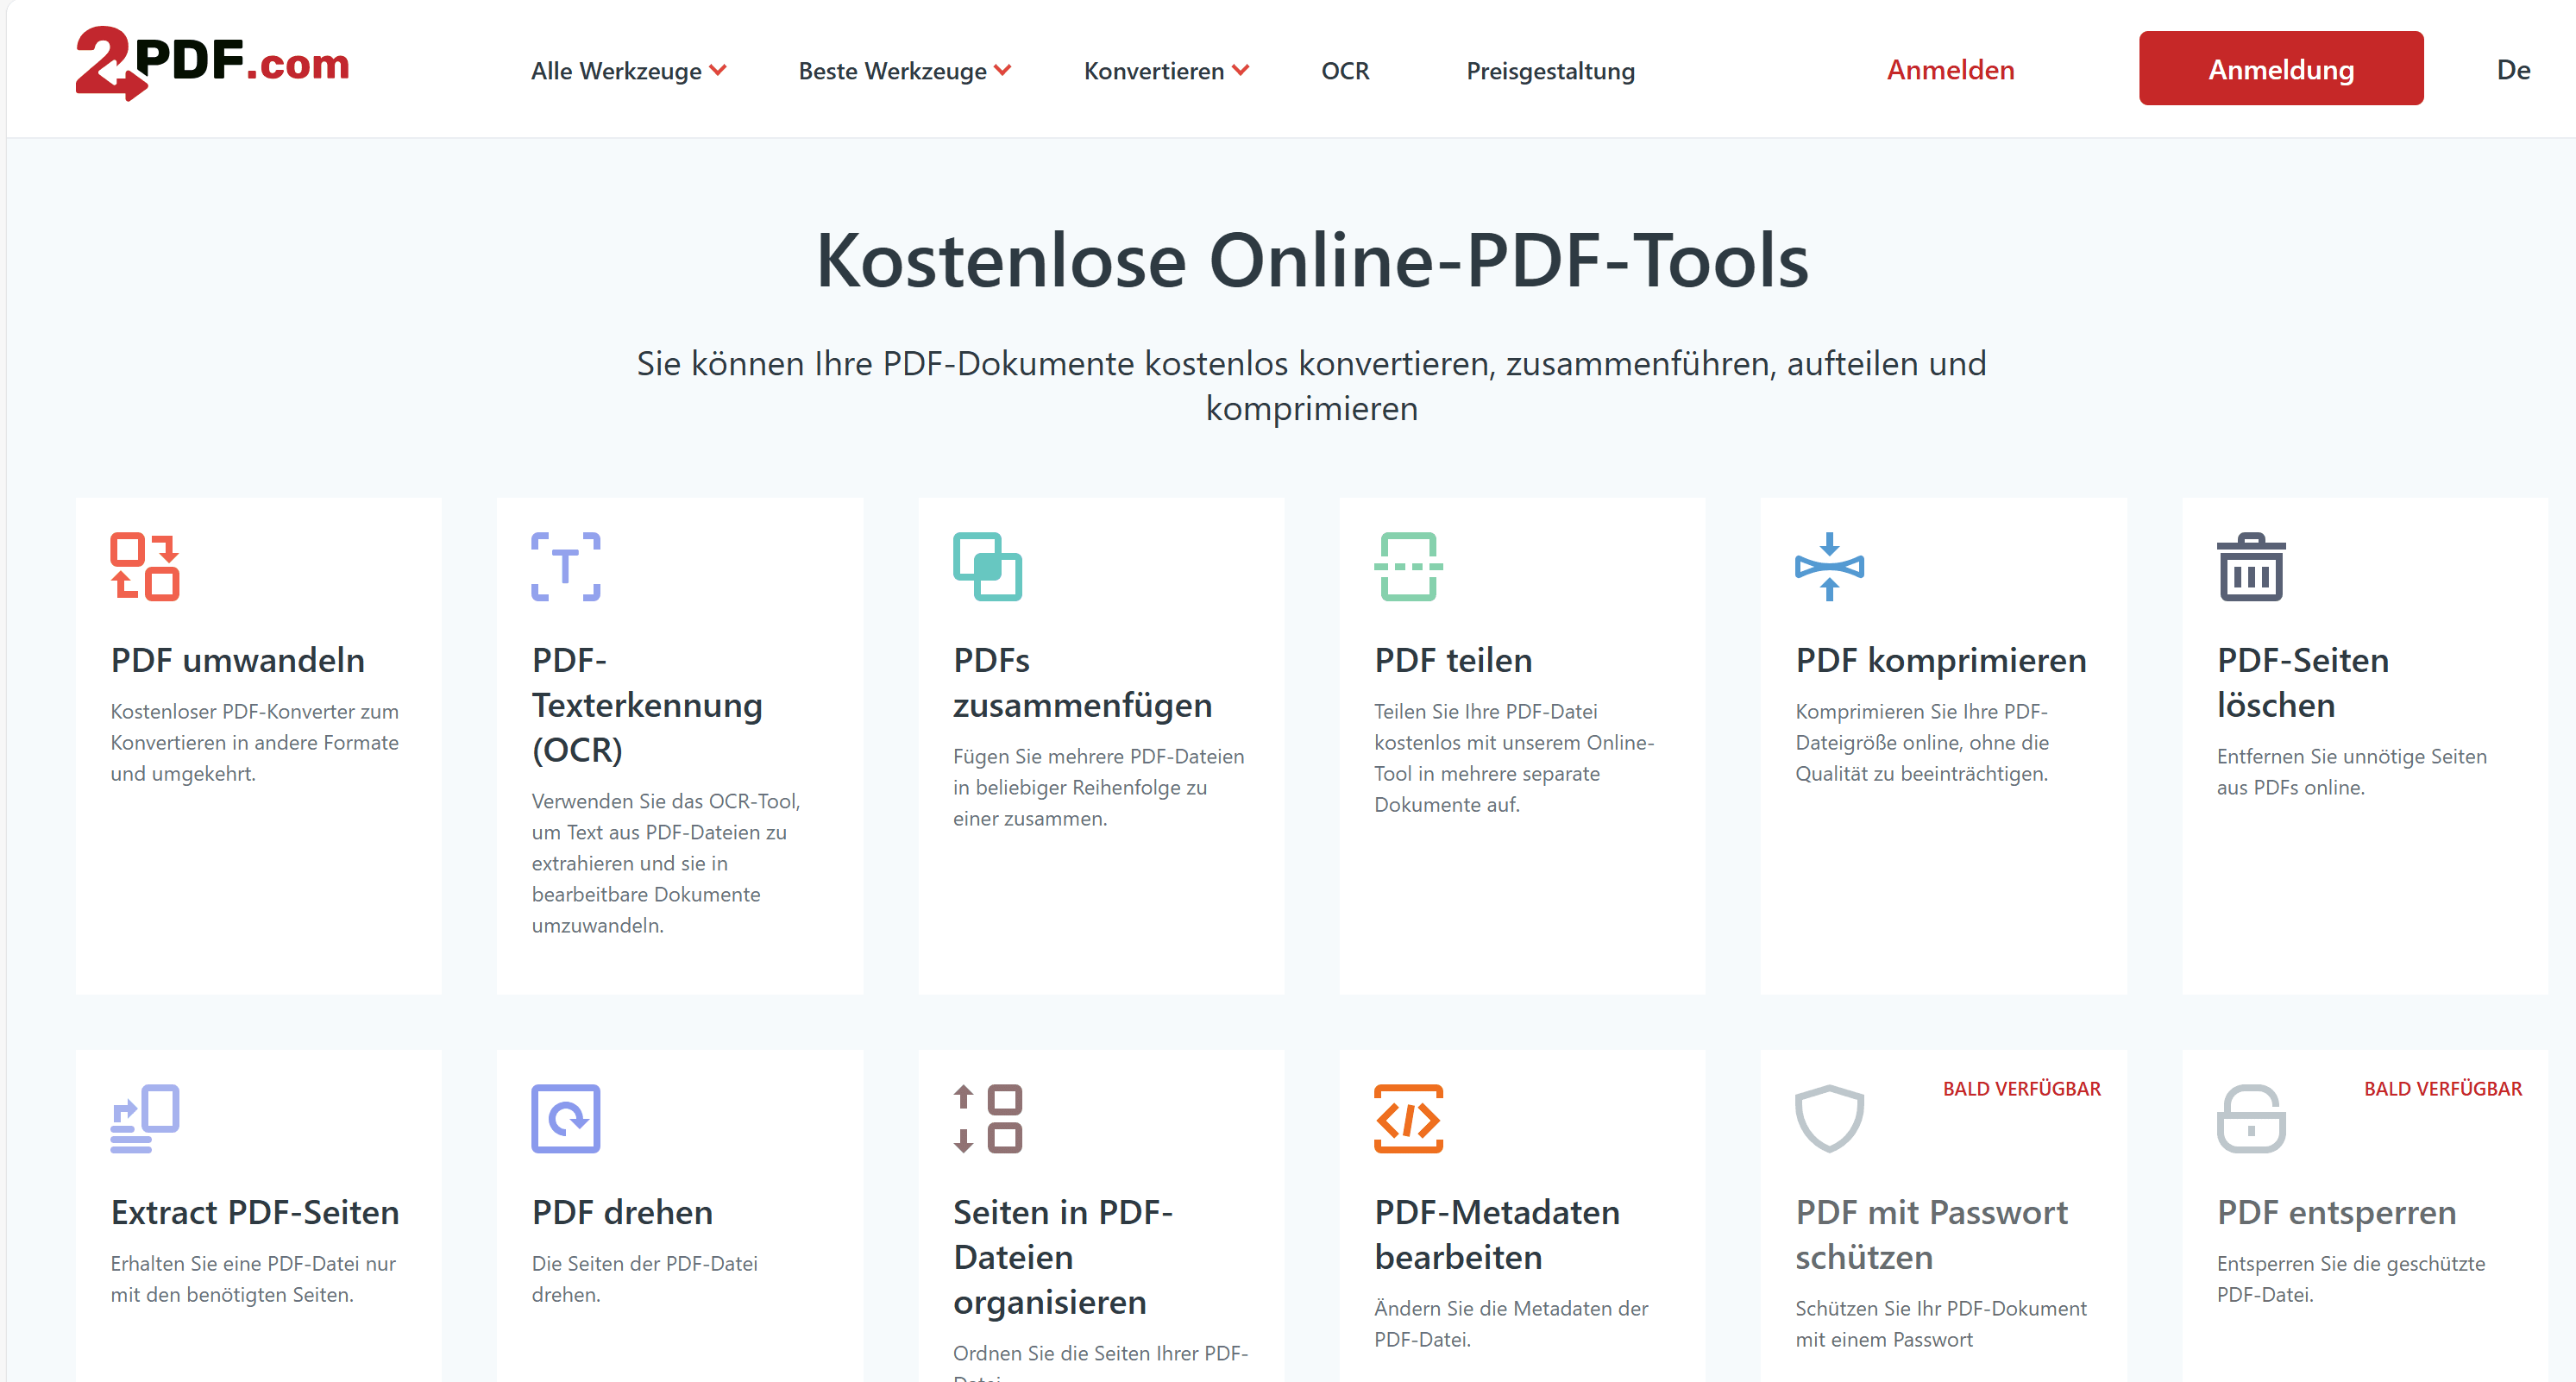
Task: Click the PDF mit Passwort schützen shield icon
Action: pos(1830,1118)
